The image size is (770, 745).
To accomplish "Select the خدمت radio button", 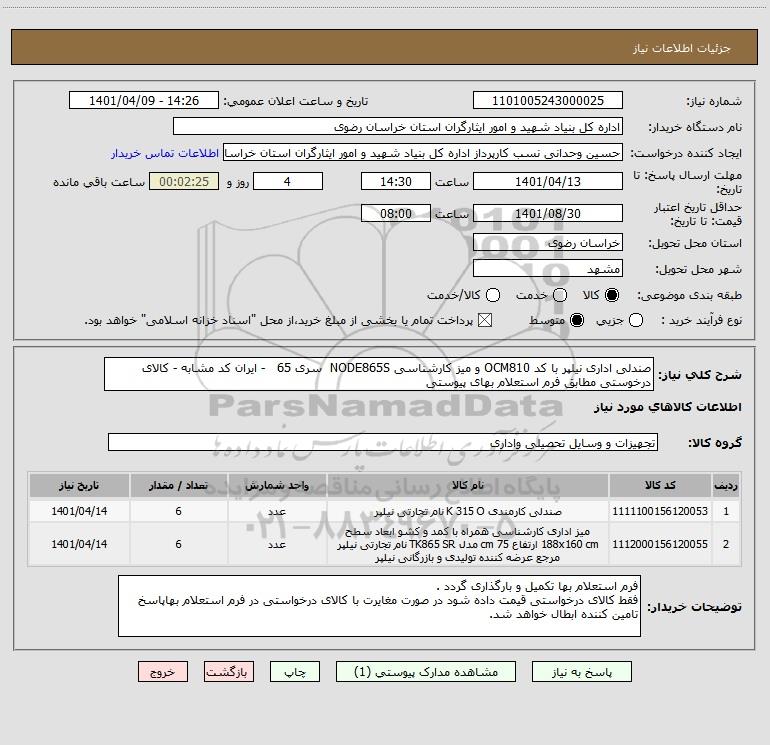I will coord(560,295).
